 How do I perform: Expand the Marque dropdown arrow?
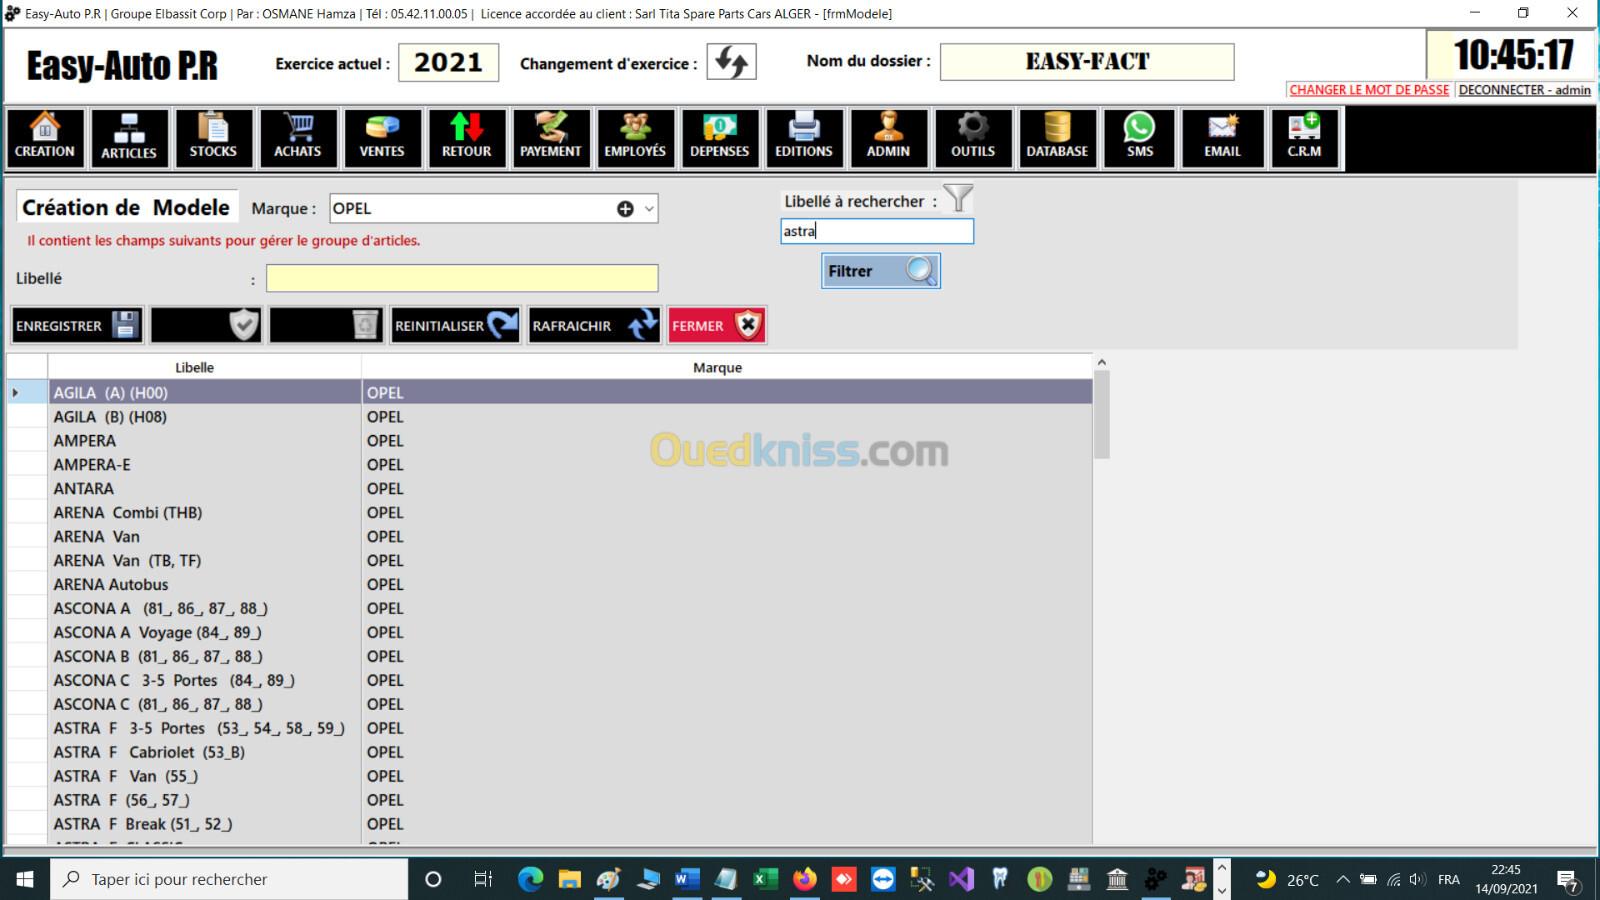pos(649,209)
